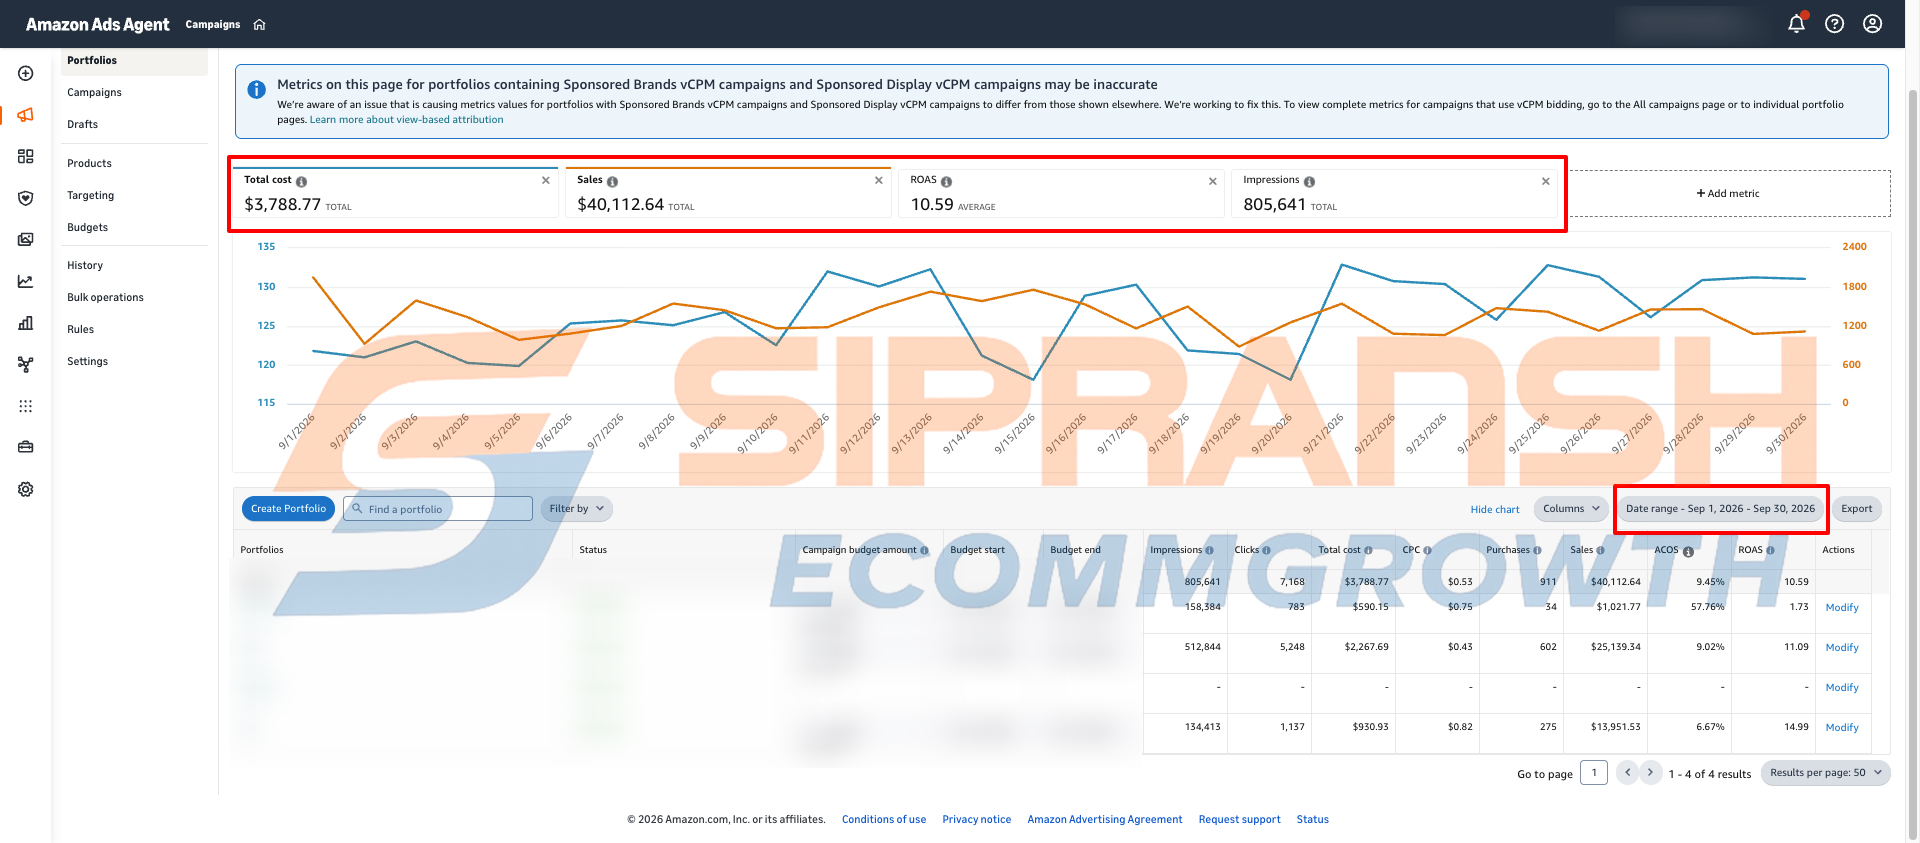Remove the Total cost metric card

(546, 181)
